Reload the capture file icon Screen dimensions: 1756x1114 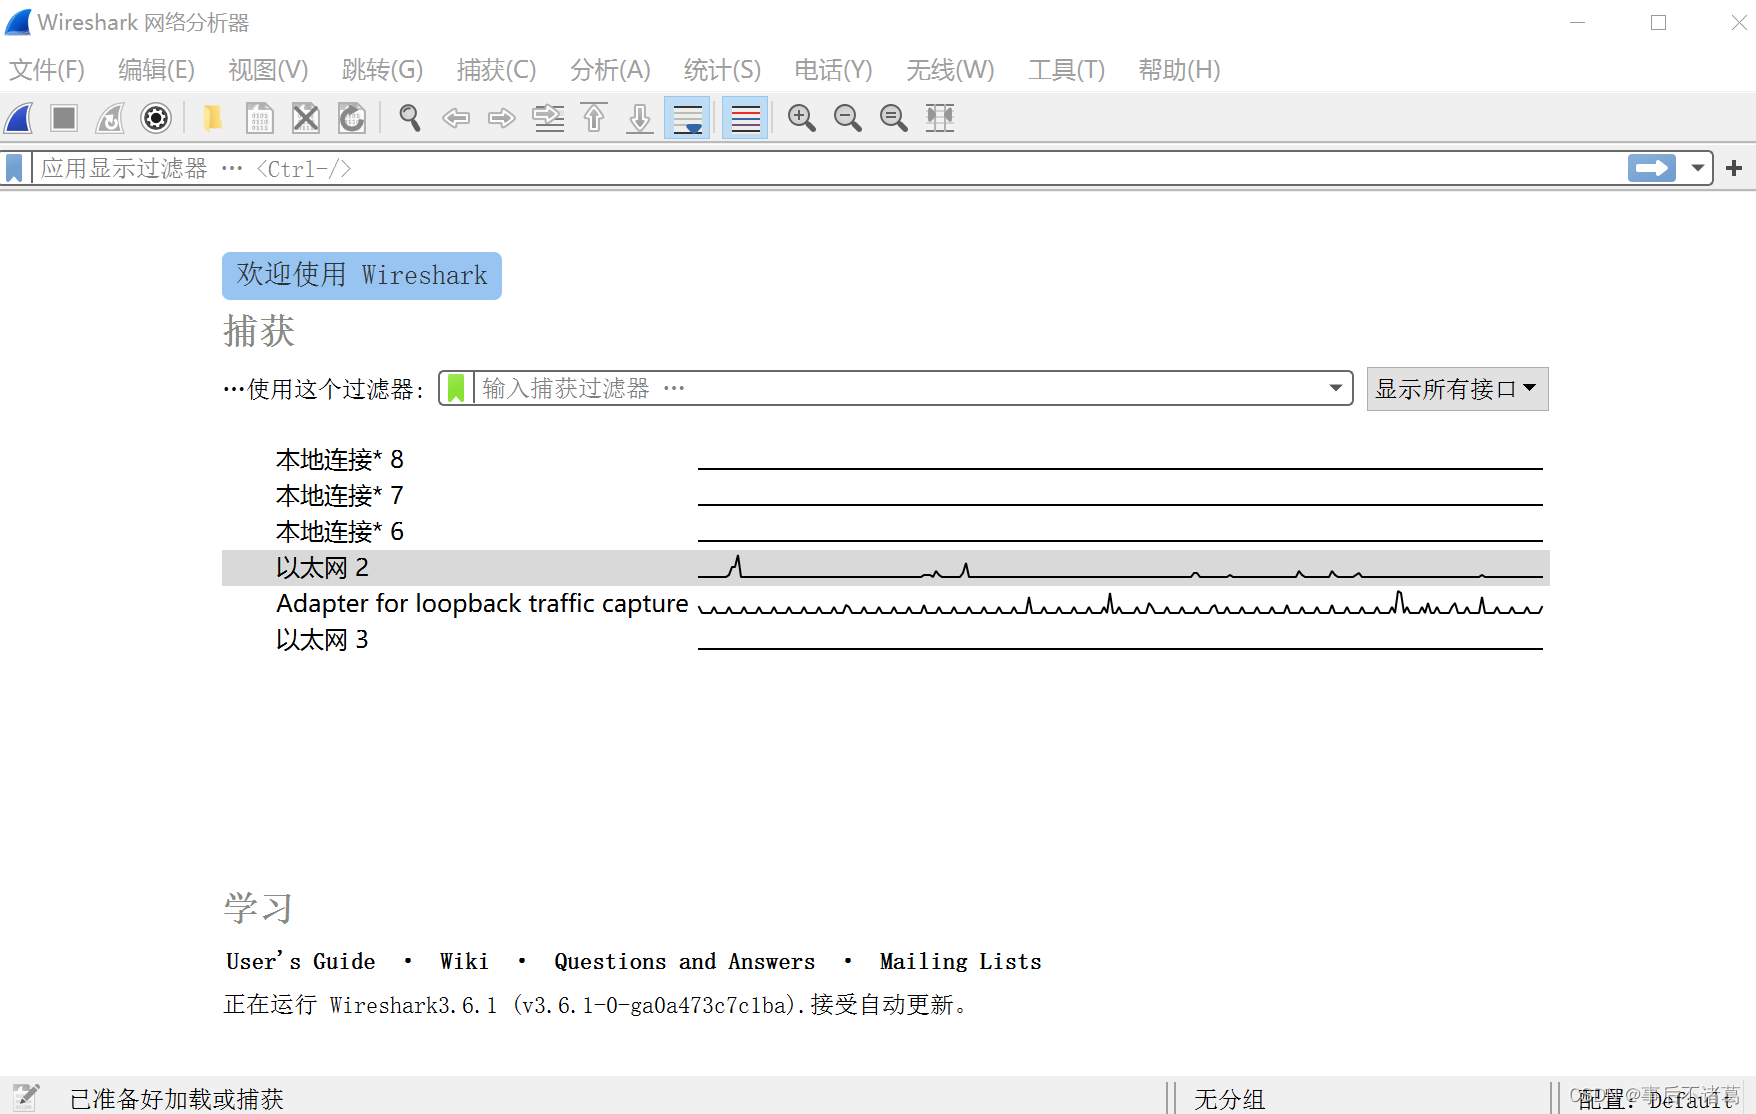[352, 118]
